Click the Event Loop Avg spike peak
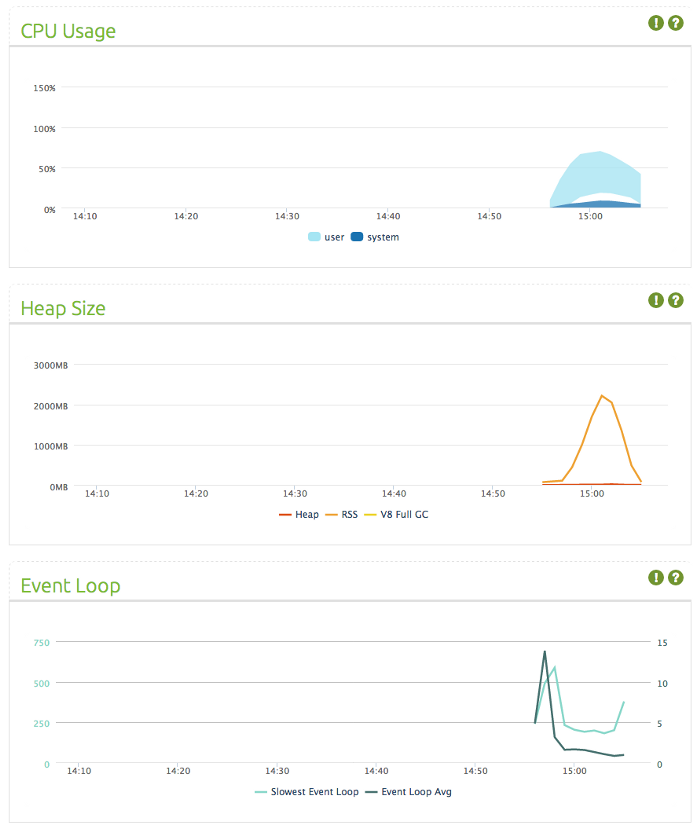 [544, 652]
